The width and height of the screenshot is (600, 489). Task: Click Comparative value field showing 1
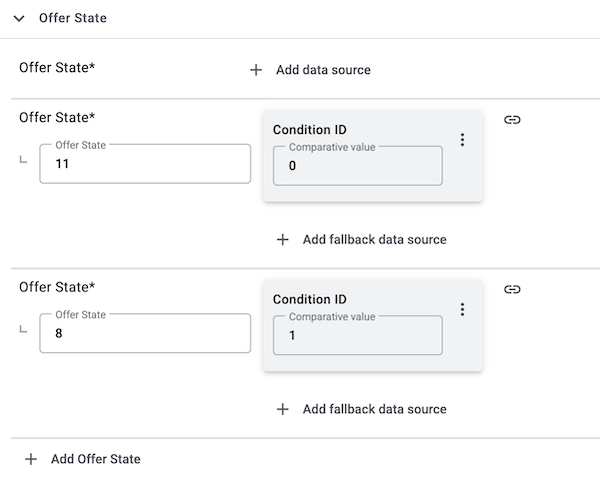(357, 336)
